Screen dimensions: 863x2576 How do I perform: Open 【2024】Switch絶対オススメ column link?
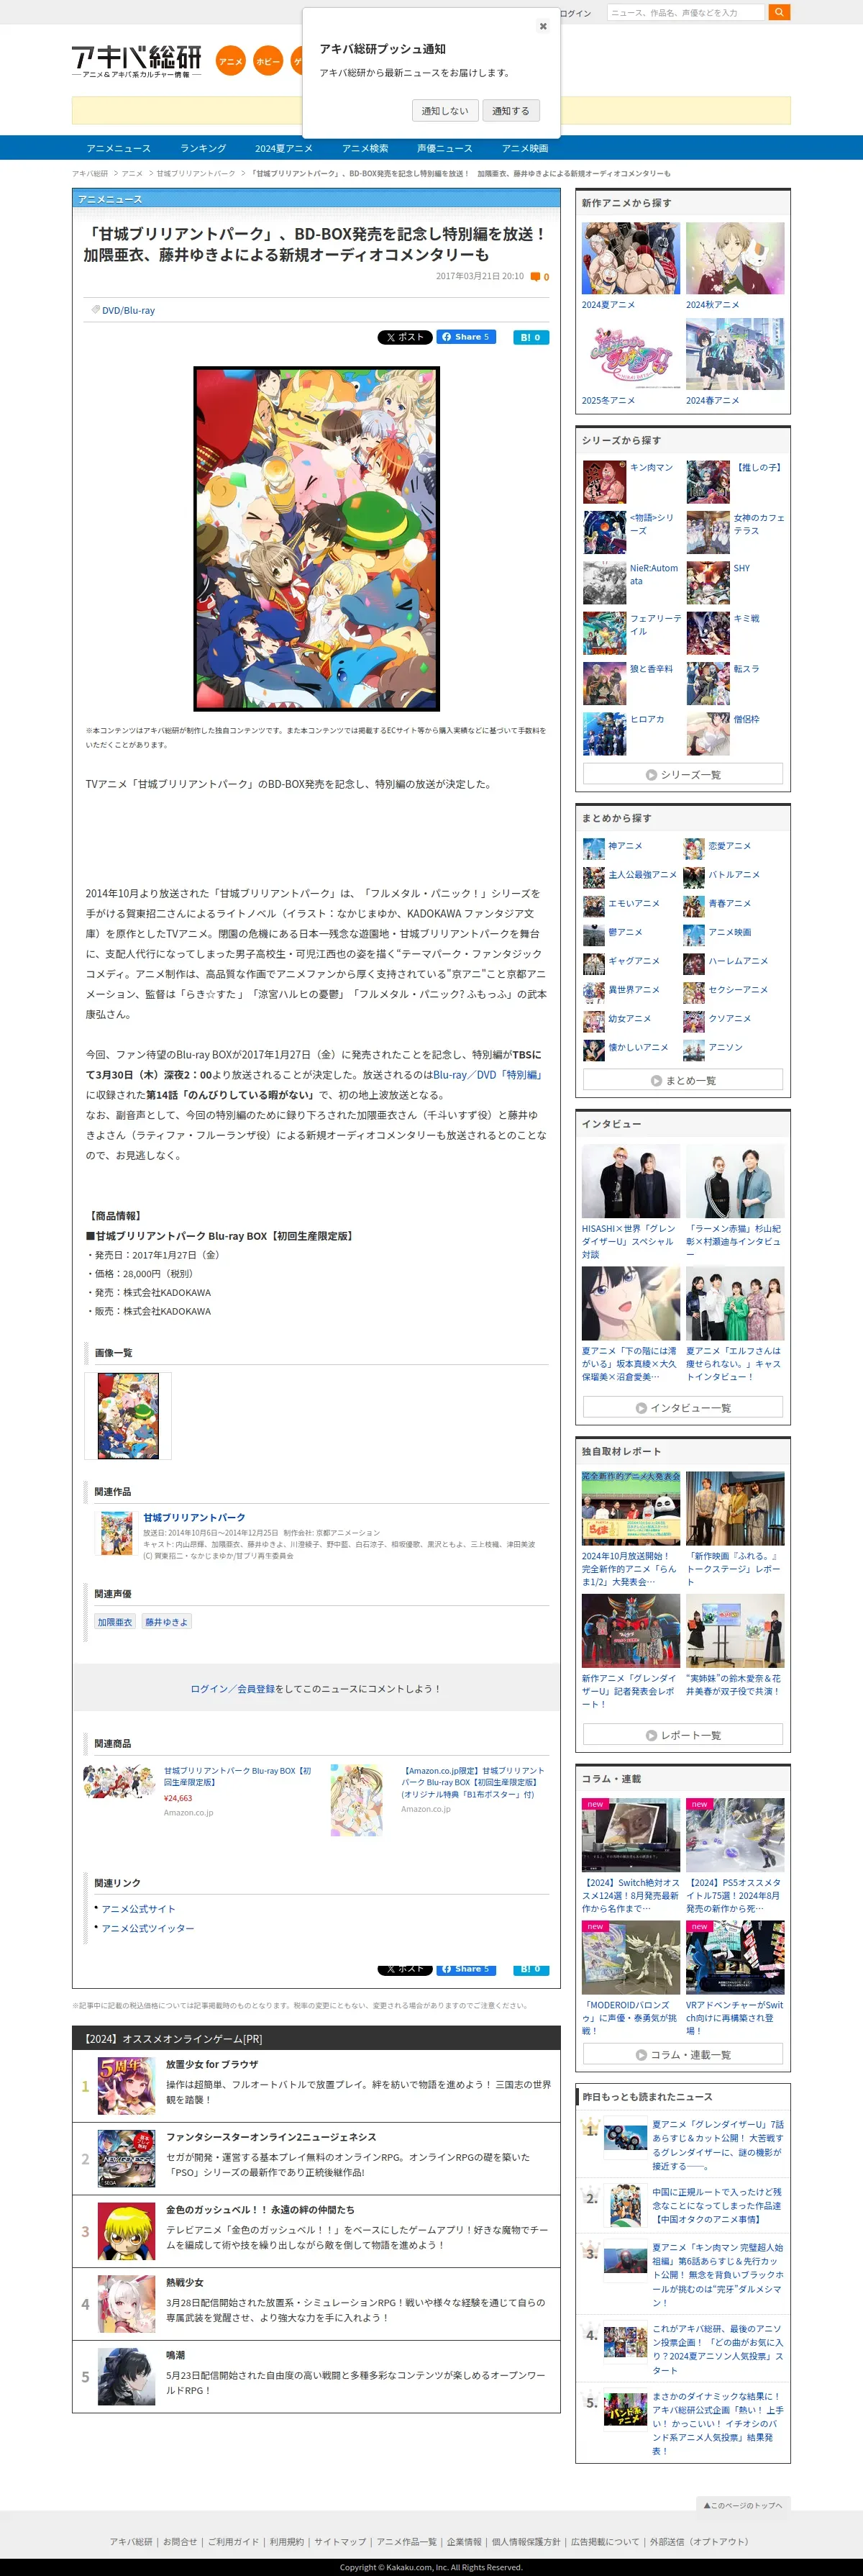(x=630, y=1895)
